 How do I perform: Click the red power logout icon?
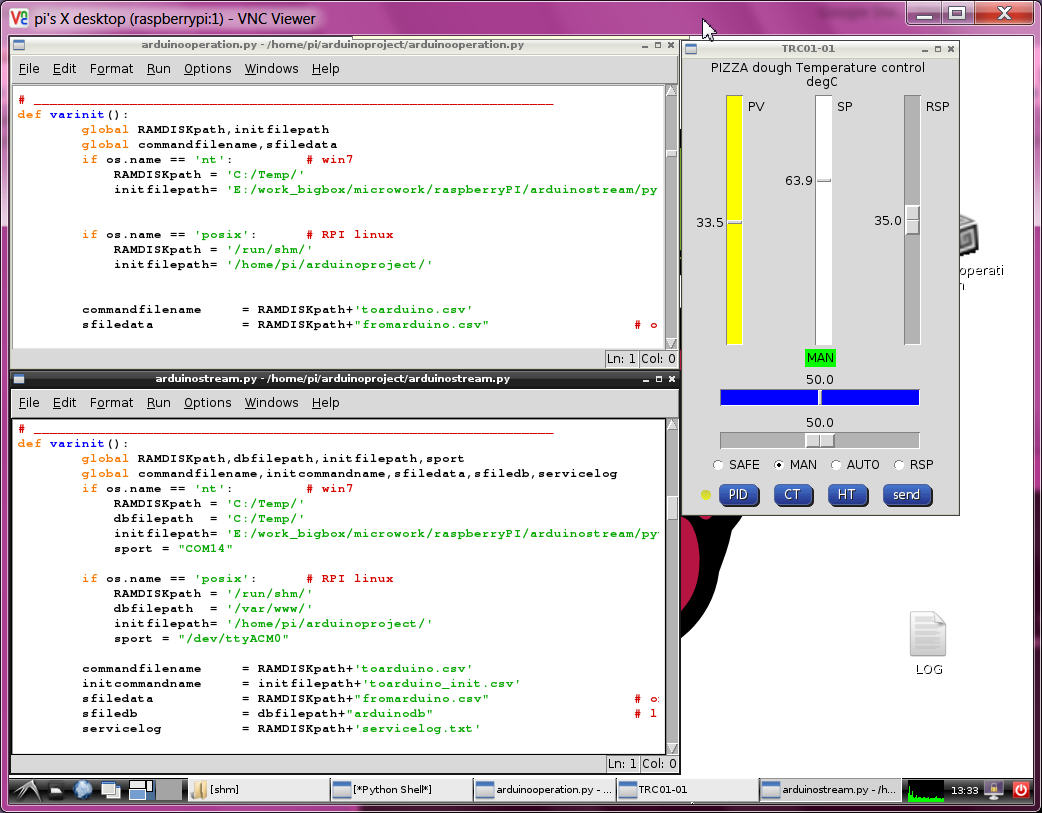click(x=1021, y=790)
